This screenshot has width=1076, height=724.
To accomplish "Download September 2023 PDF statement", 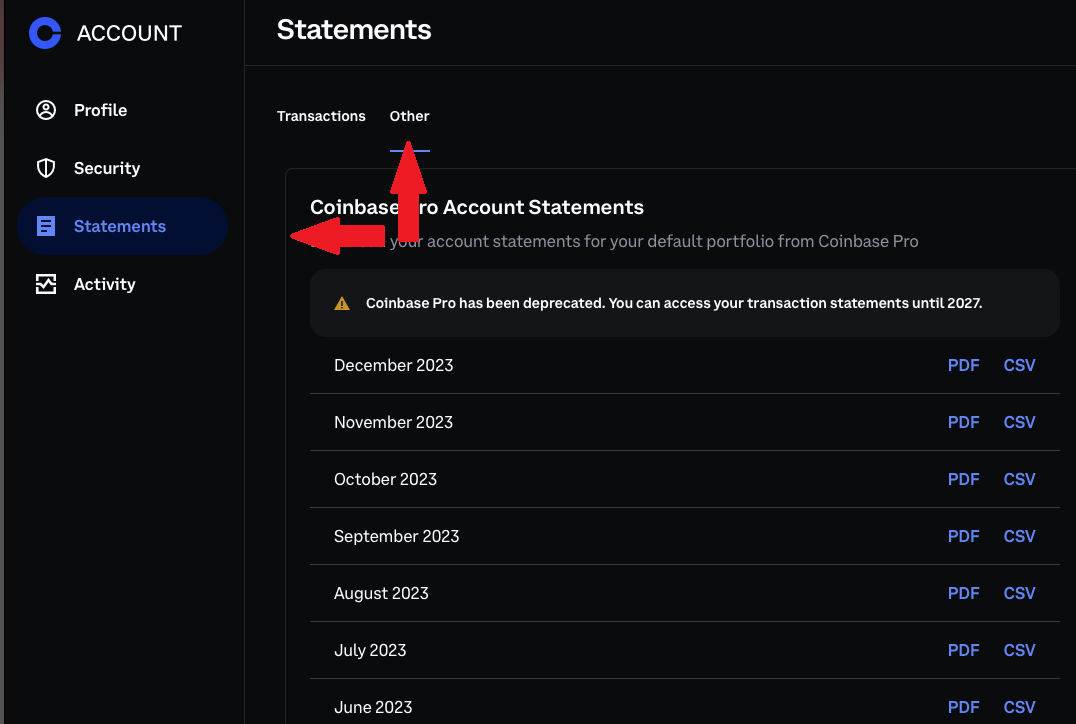I will [x=963, y=536].
